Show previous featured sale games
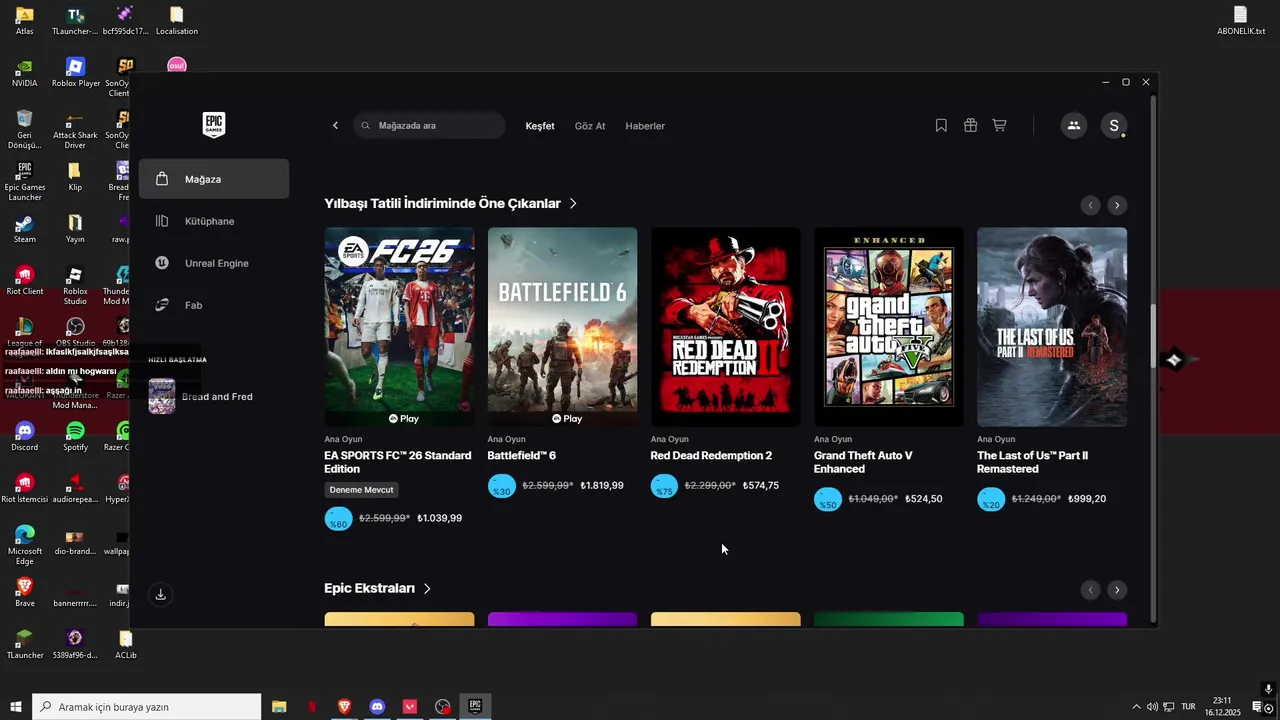1280x720 pixels. point(1091,205)
